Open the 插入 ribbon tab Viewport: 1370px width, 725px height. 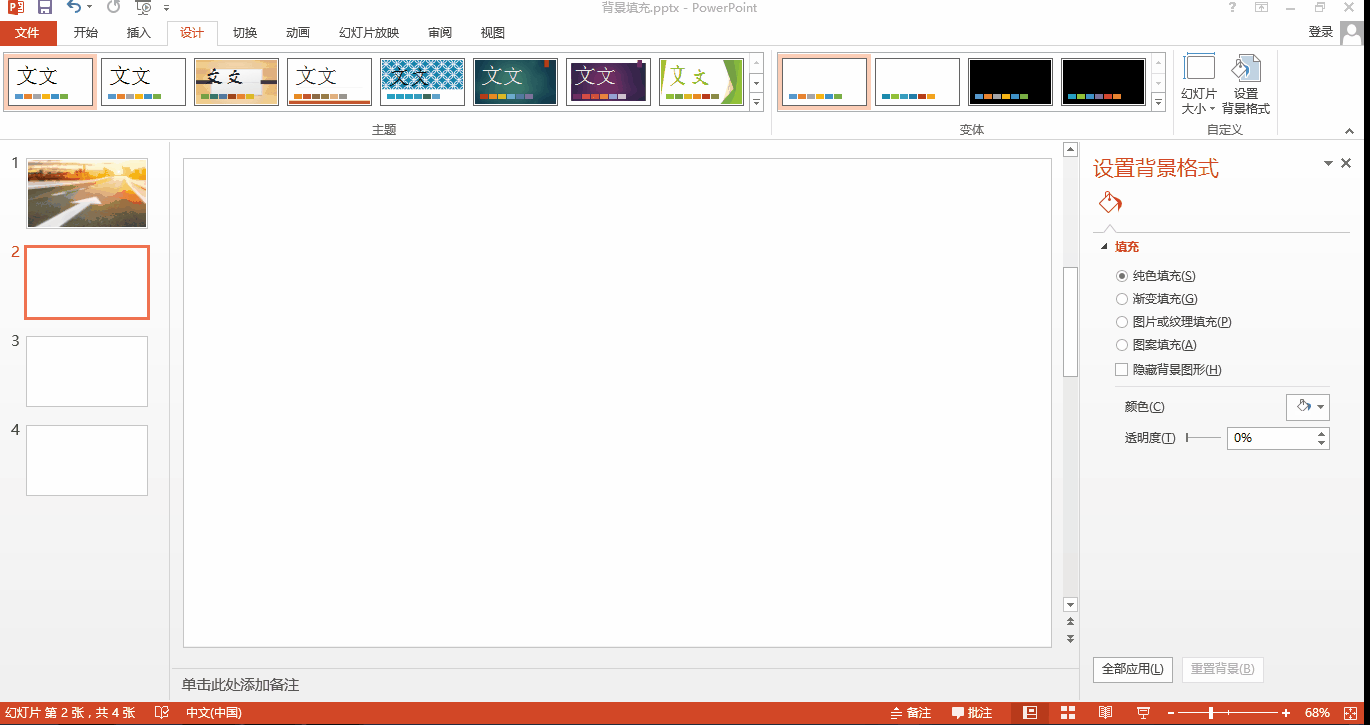click(x=138, y=33)
